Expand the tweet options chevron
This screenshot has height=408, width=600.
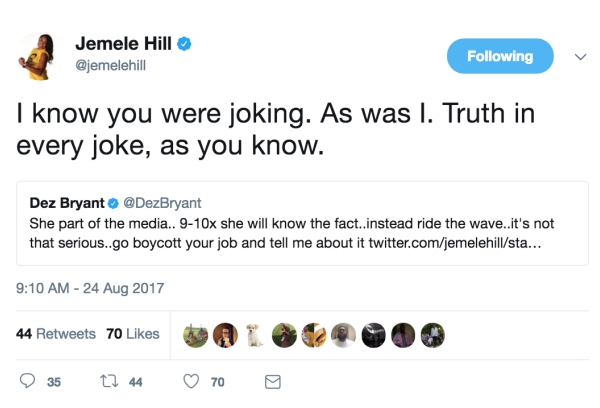579,57
